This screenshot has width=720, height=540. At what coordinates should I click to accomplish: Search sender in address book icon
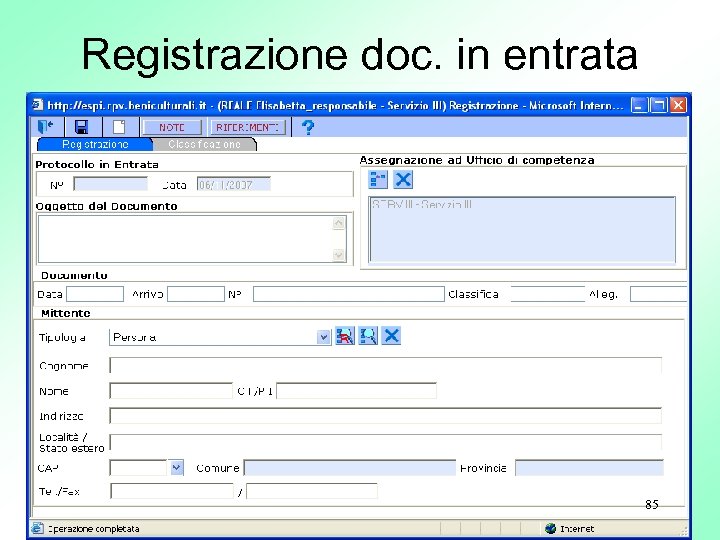(x=345, y=336)
